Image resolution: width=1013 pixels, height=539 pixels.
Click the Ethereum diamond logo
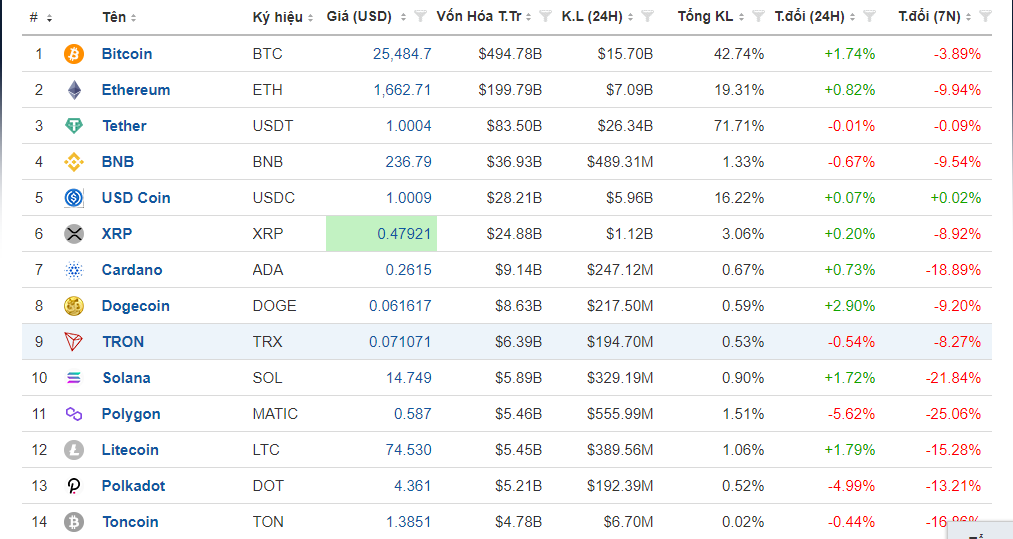click(x=74, y=90)
